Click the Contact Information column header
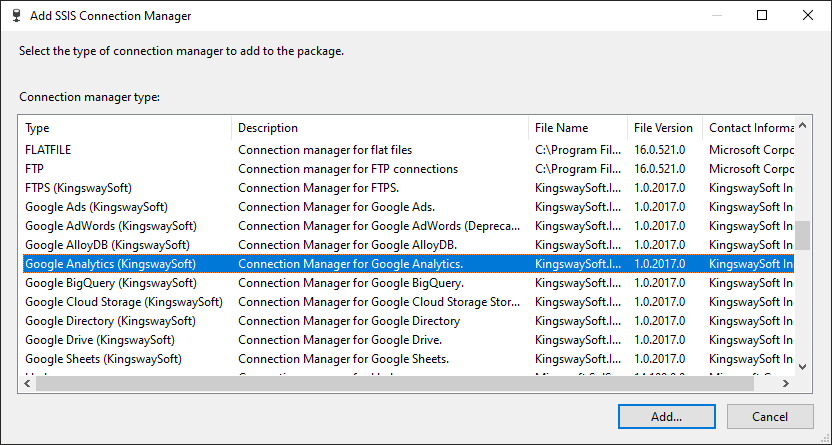The width and height of the screenshot is (832, 445). click(x=749, y=128)
